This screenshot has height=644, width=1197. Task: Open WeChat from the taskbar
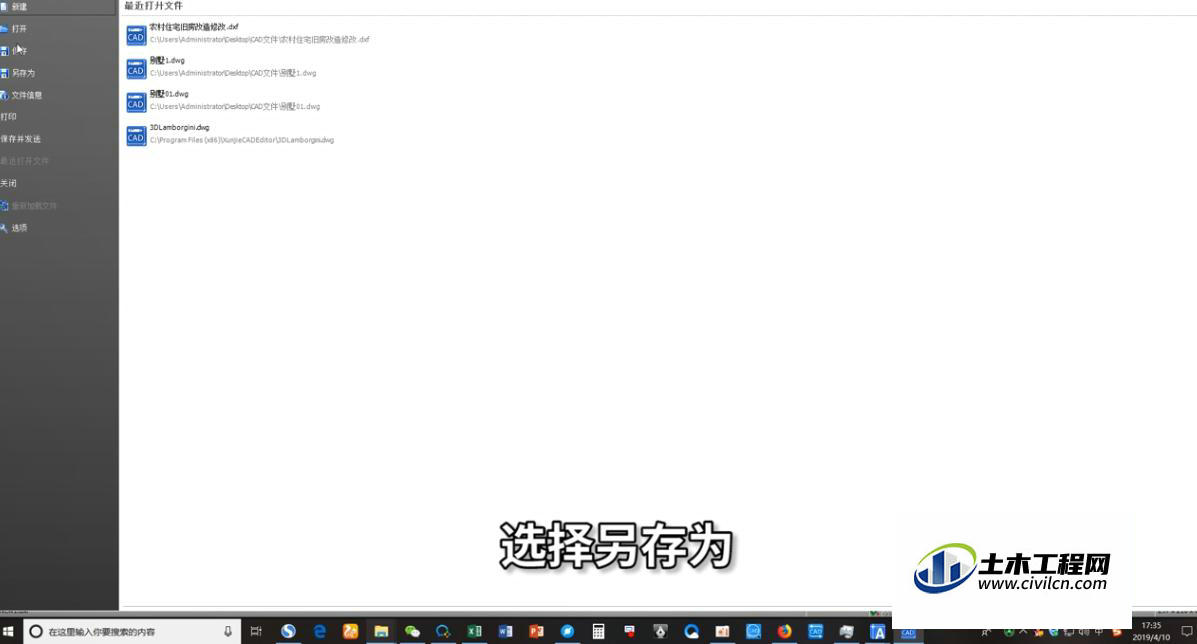pyautogui.click(x=412, y=631)
